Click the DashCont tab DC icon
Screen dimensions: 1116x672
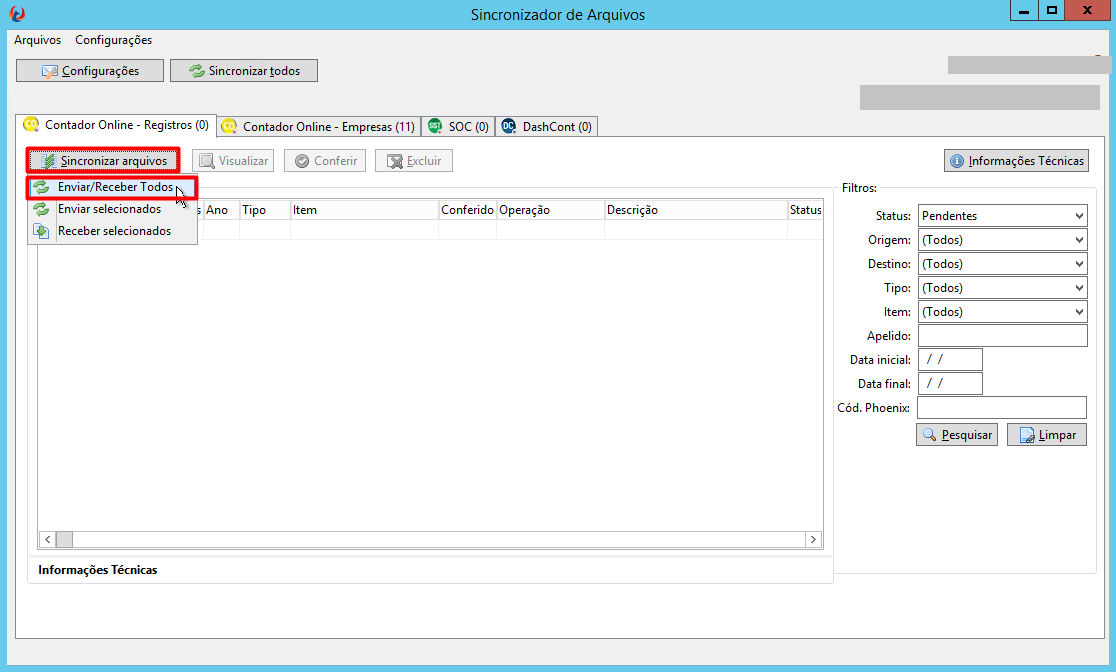508,126
